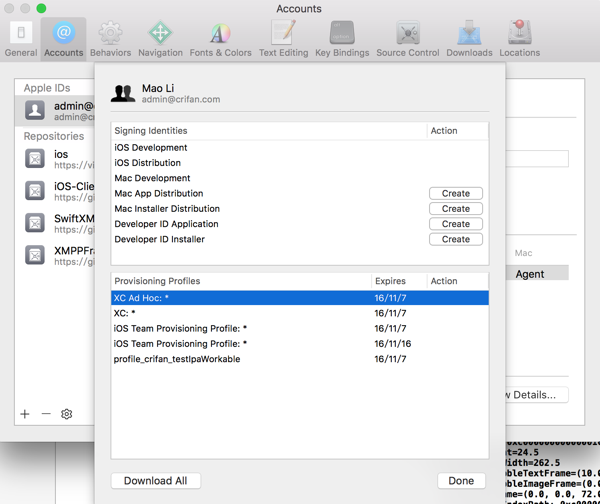This screenshot has width=600, height=504.
Task: Select the admin@ Apple ID account
Action: point(55,111)
